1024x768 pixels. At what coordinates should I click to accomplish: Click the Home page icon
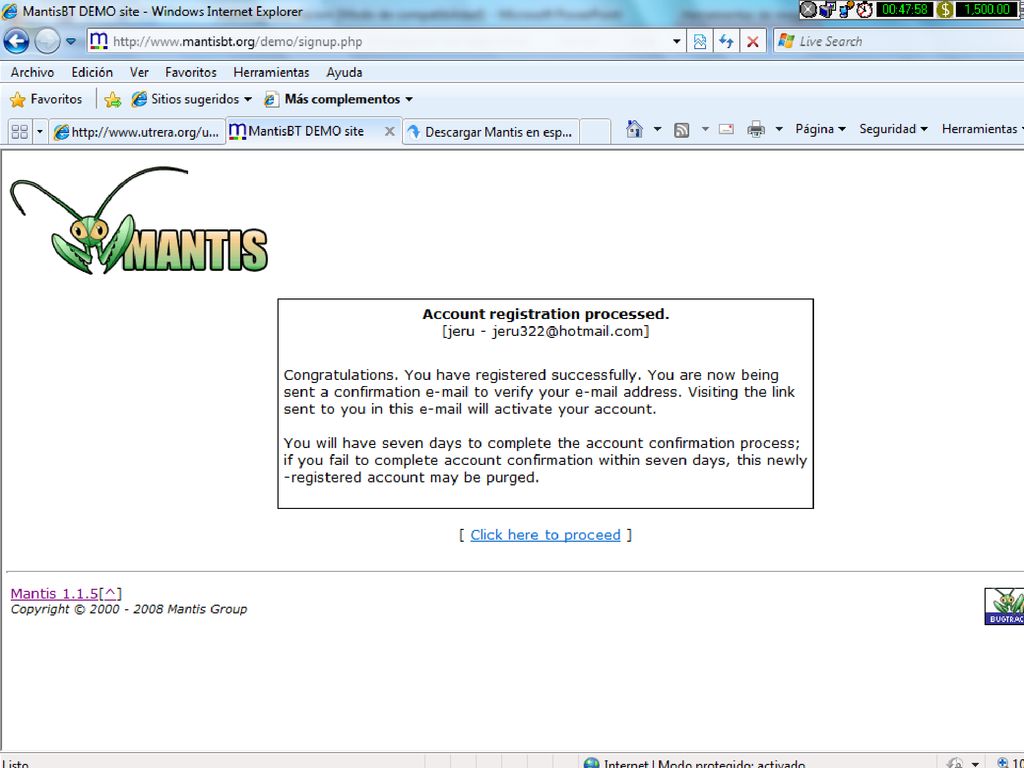coord(634,129)
